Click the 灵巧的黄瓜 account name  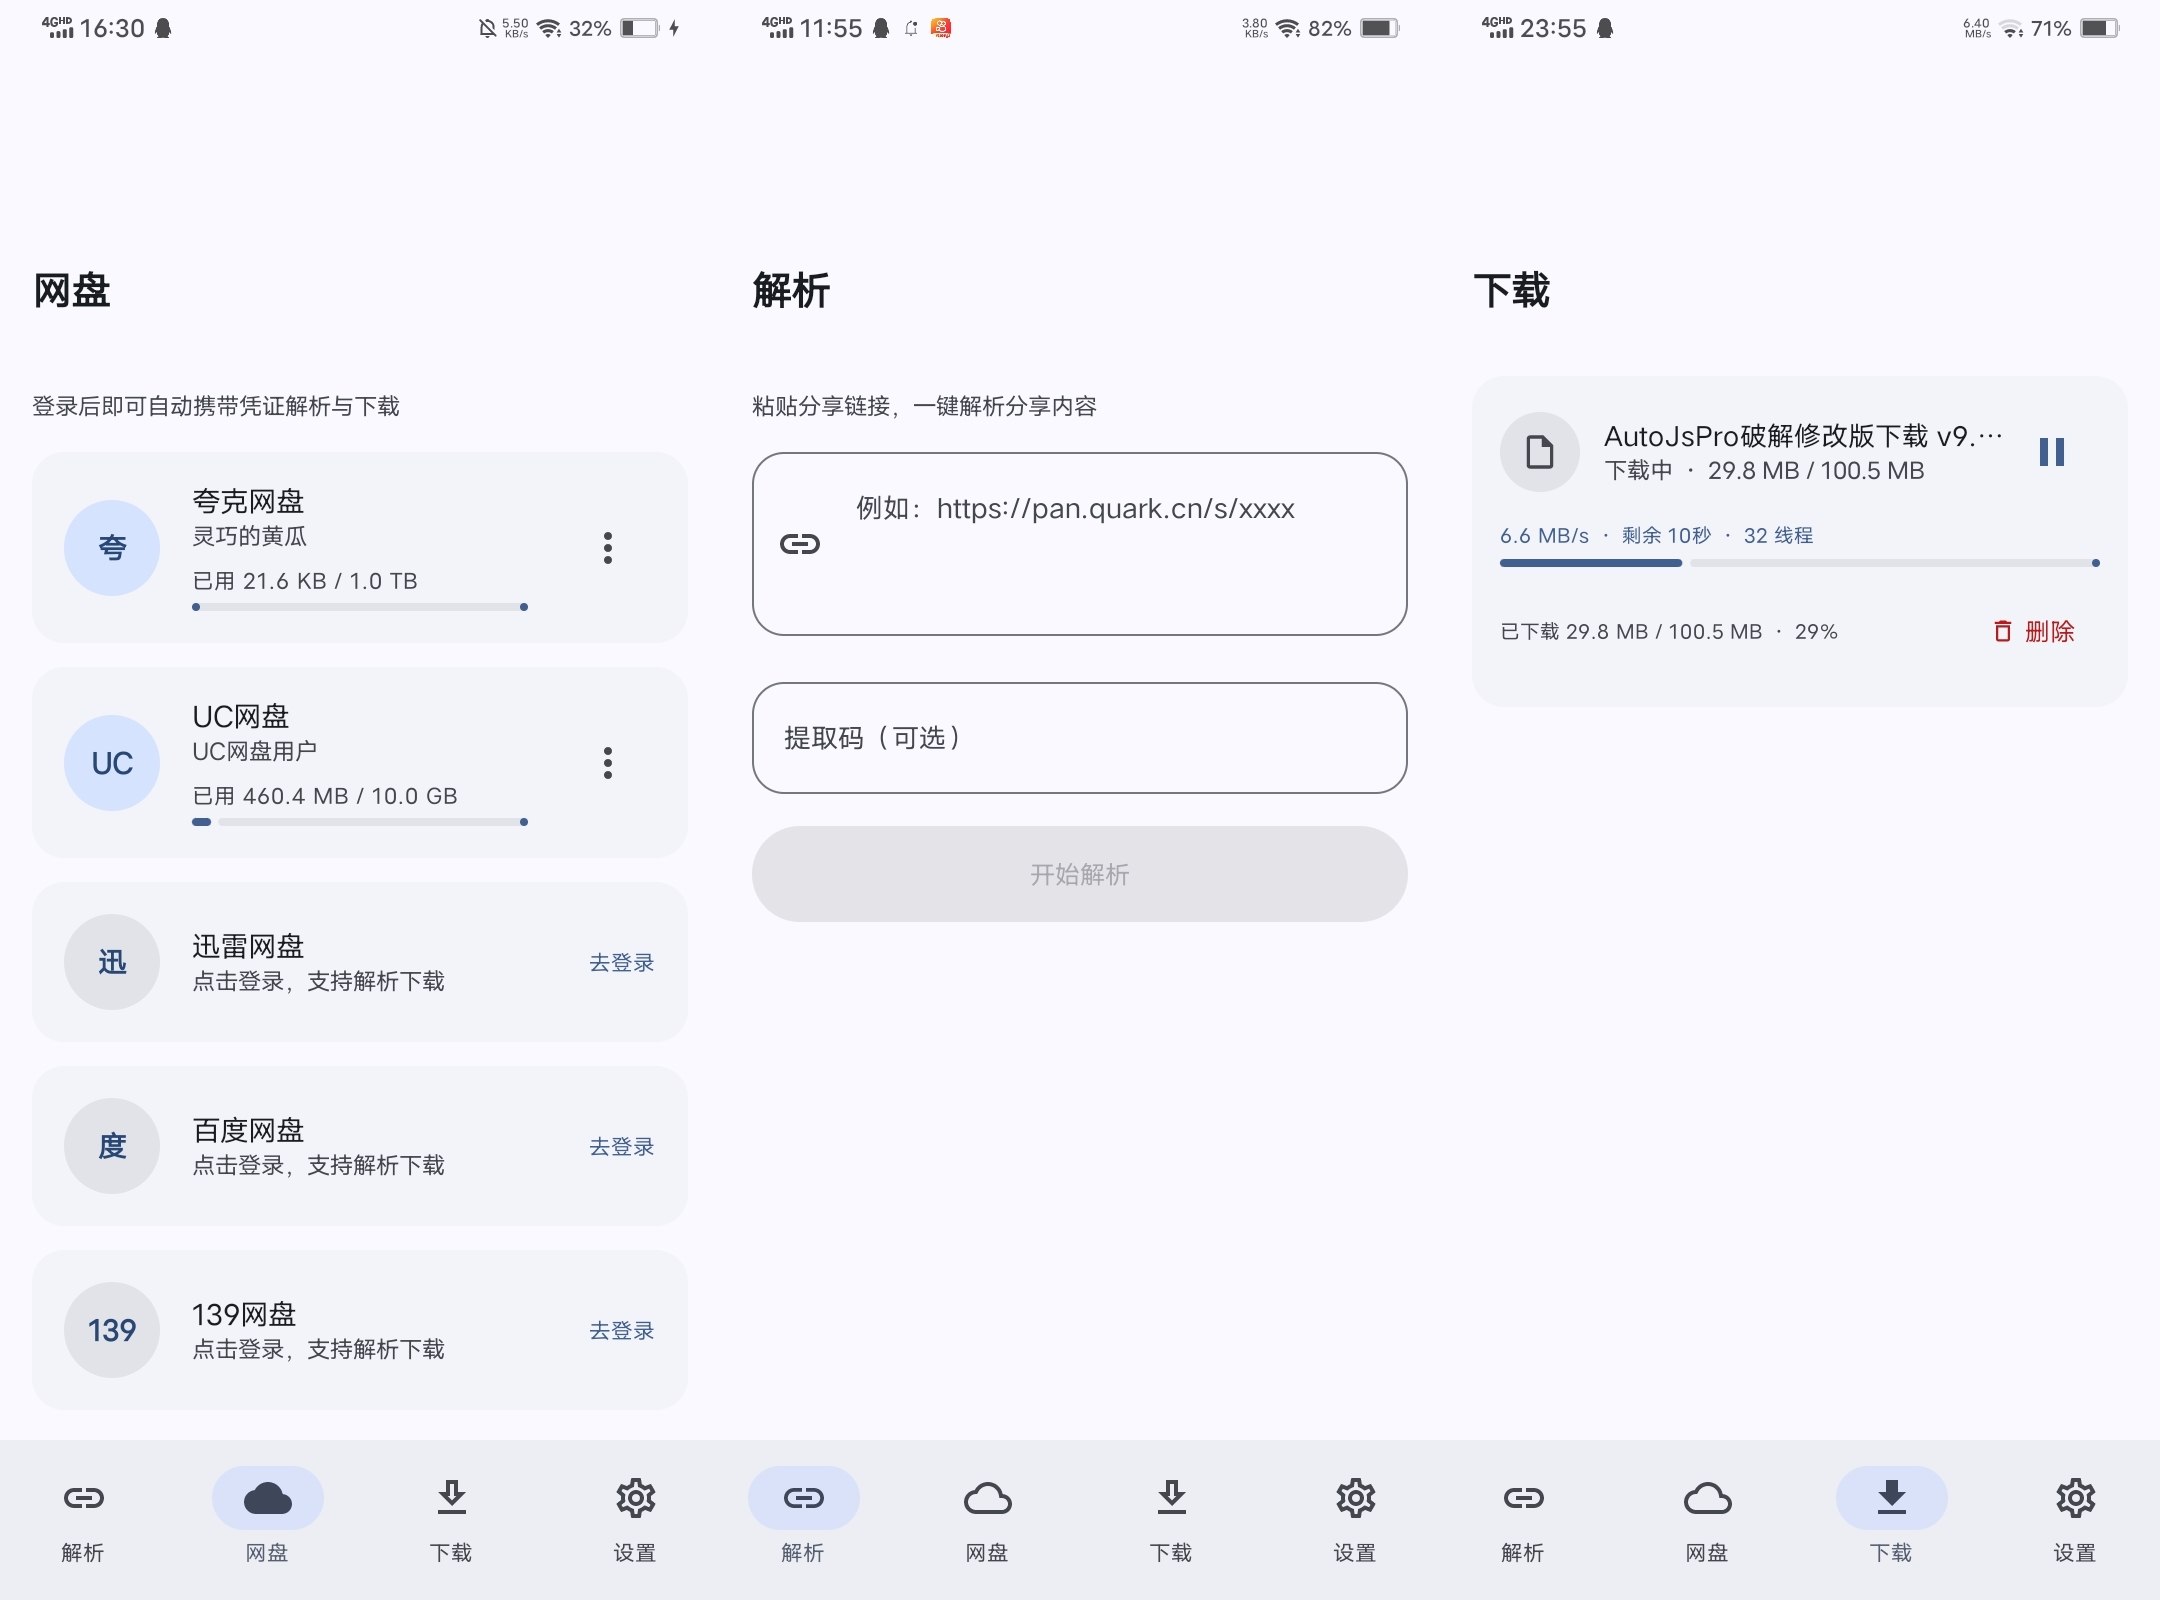(249, 536)
